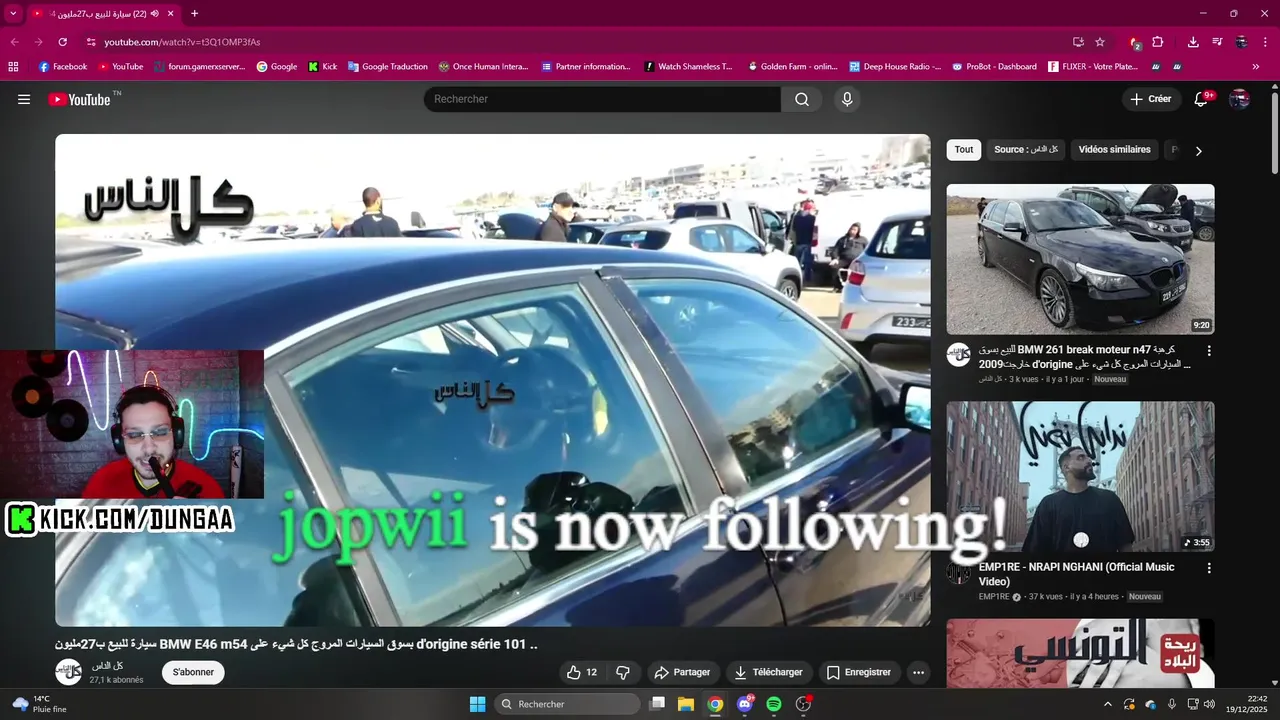
Task: Click the Enregistrer button
Action: [858, 672]
